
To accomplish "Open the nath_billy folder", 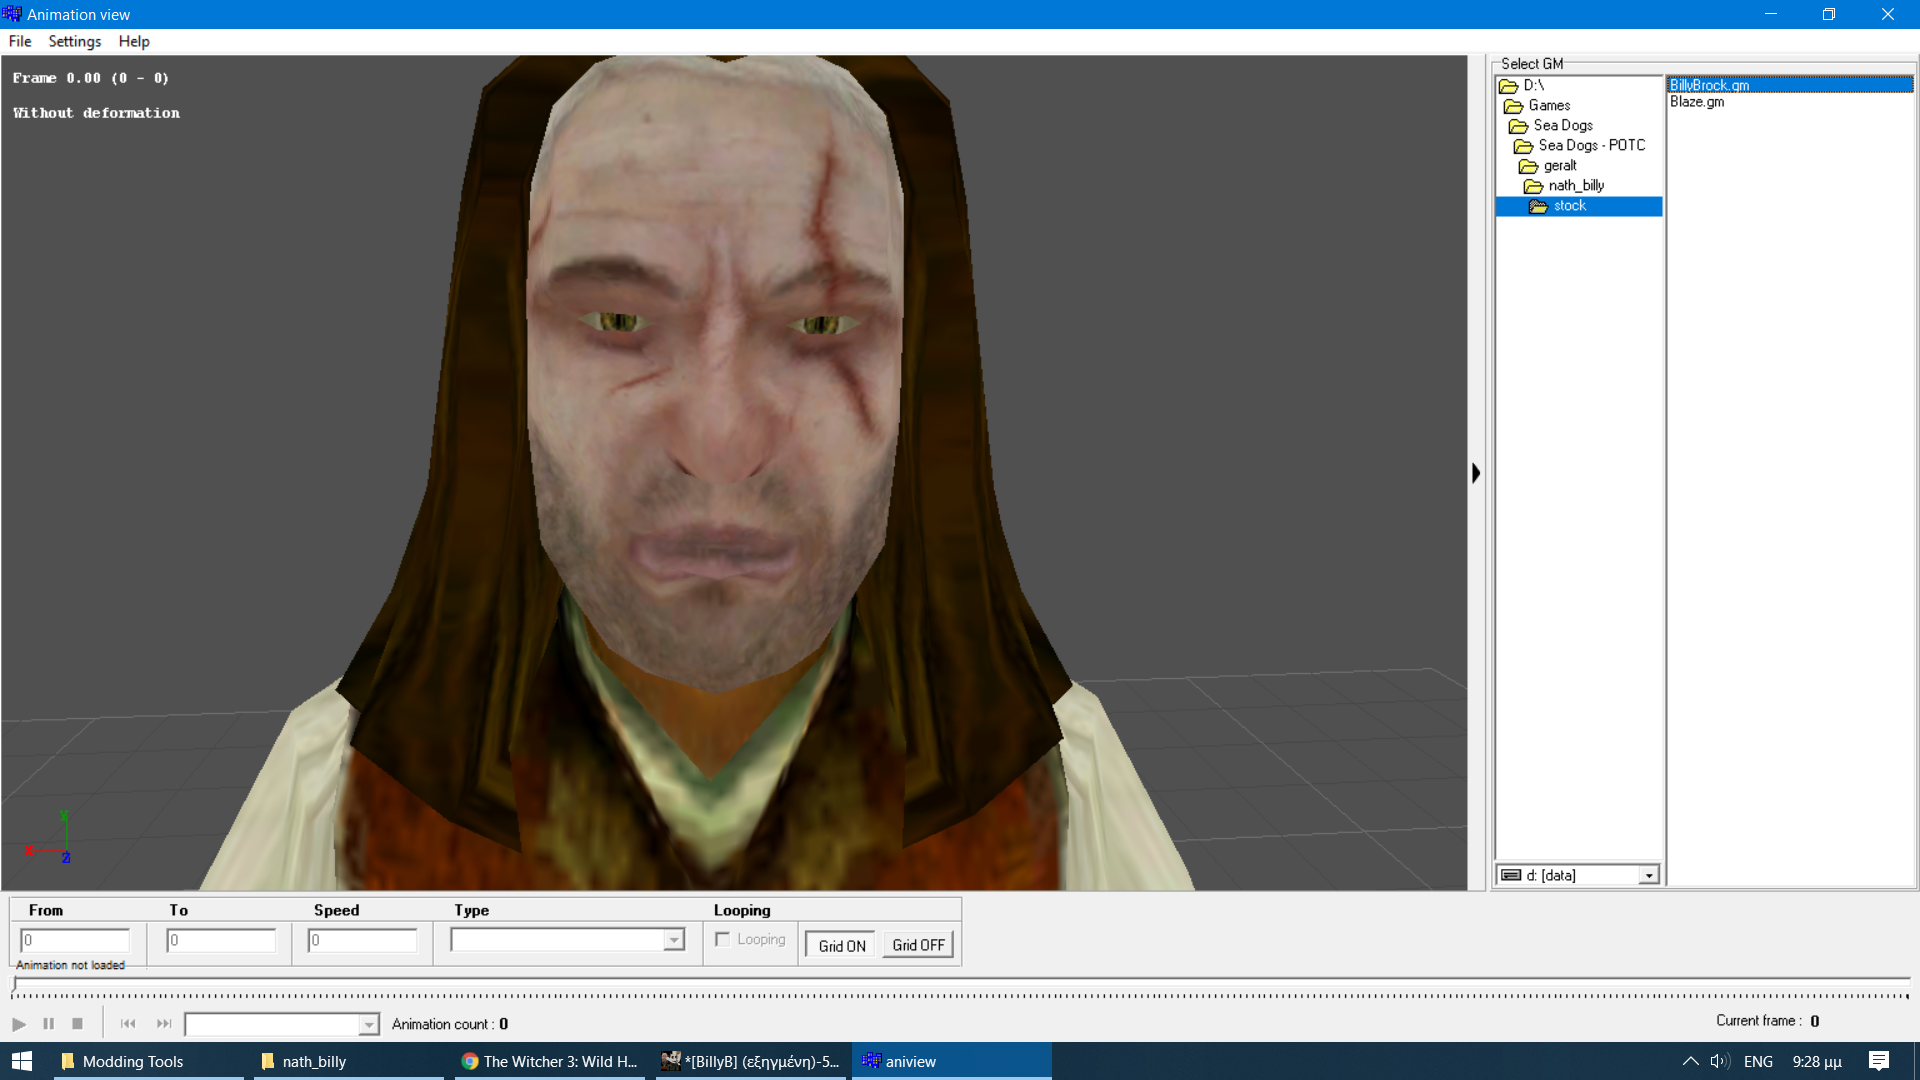I will tap(1576, 186).
